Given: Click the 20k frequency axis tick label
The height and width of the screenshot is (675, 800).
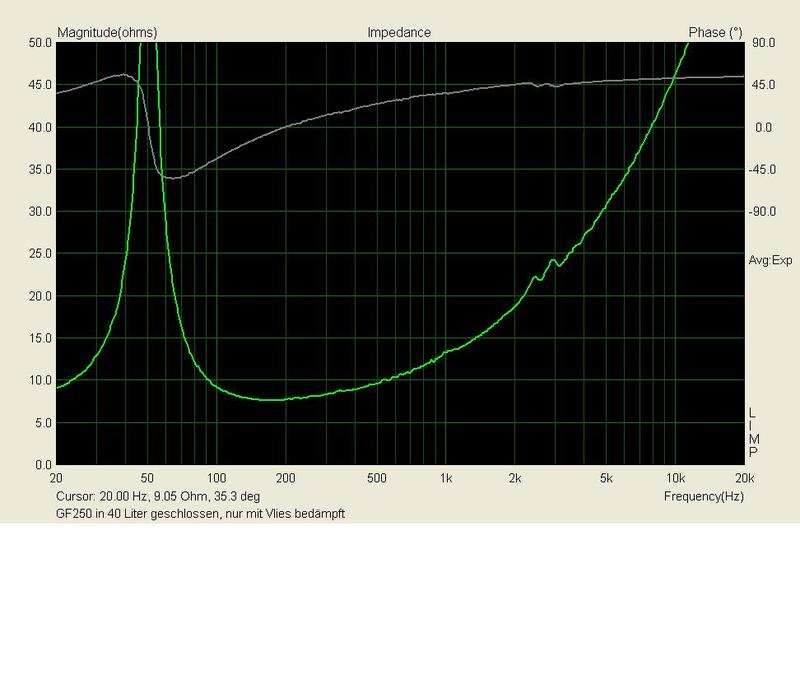Looking at the screenshot, I should 744,478.
